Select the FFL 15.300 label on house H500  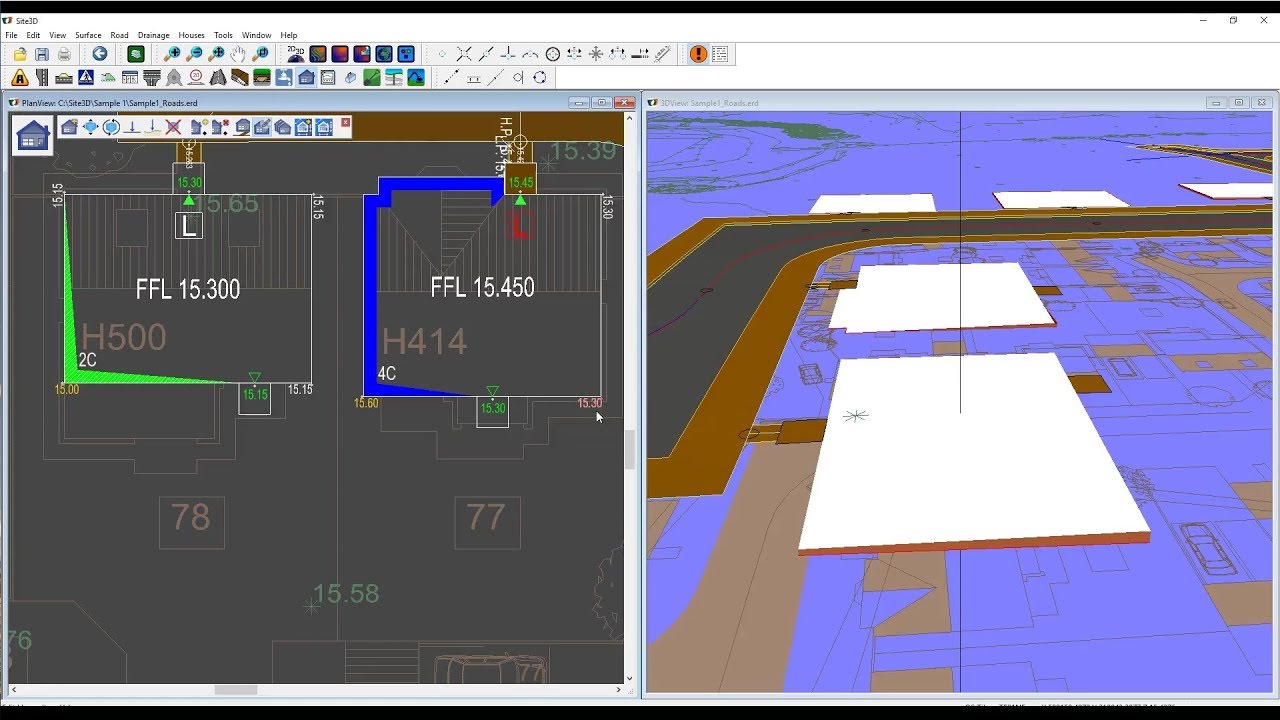188,290
